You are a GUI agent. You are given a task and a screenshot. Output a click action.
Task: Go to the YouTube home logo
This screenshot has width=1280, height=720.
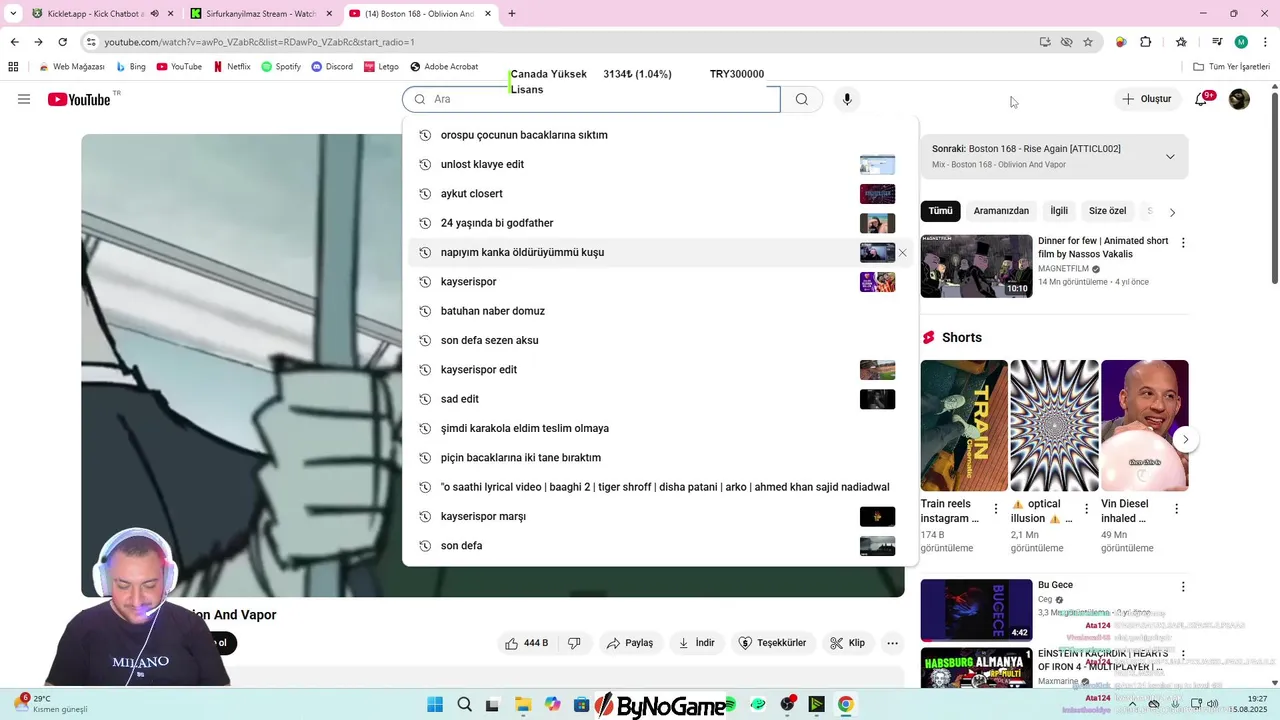point(78,99)
